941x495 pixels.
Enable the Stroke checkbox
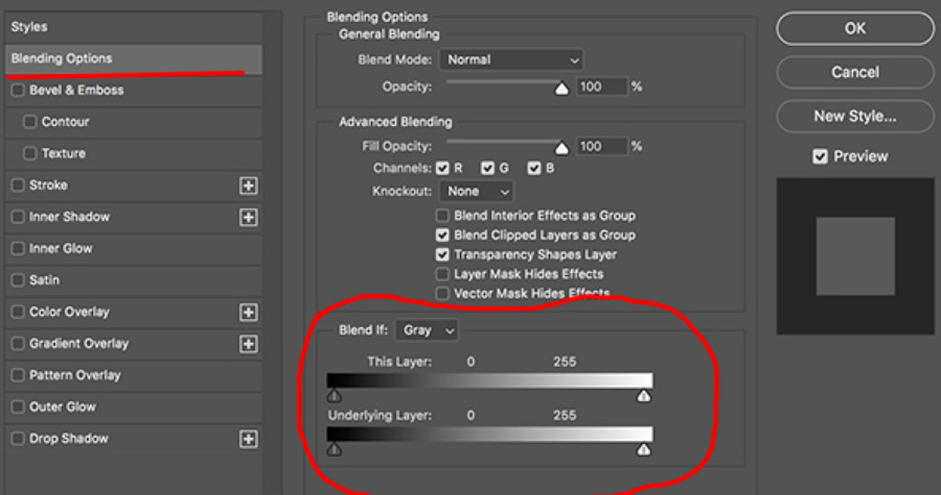pyautogui.click(x=18, y=185)
